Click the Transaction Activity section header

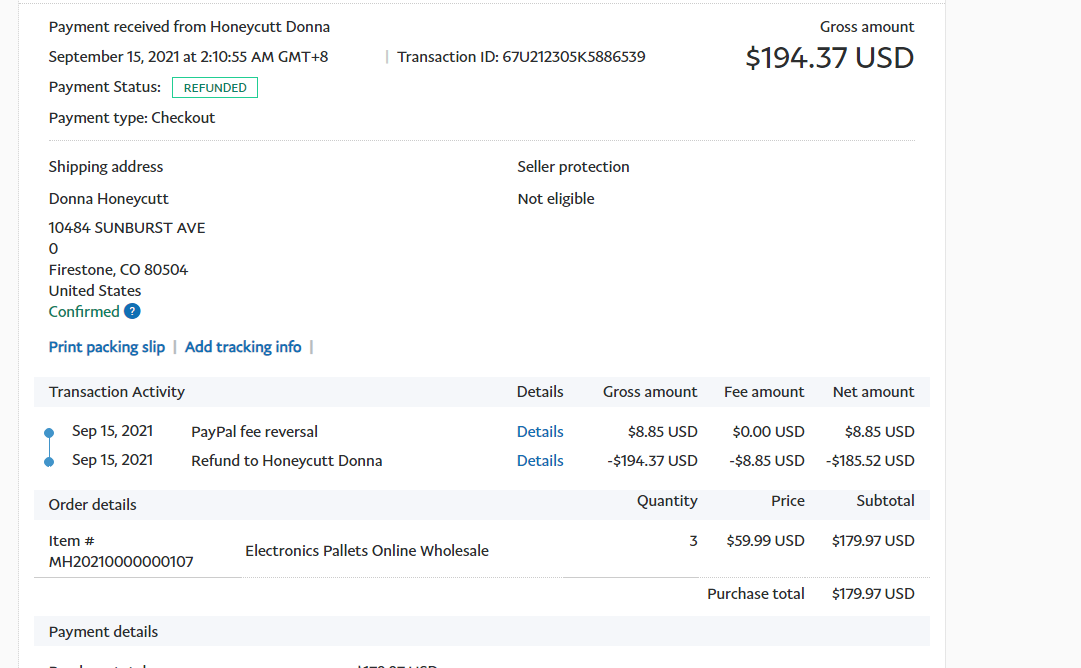click(117, 392)
